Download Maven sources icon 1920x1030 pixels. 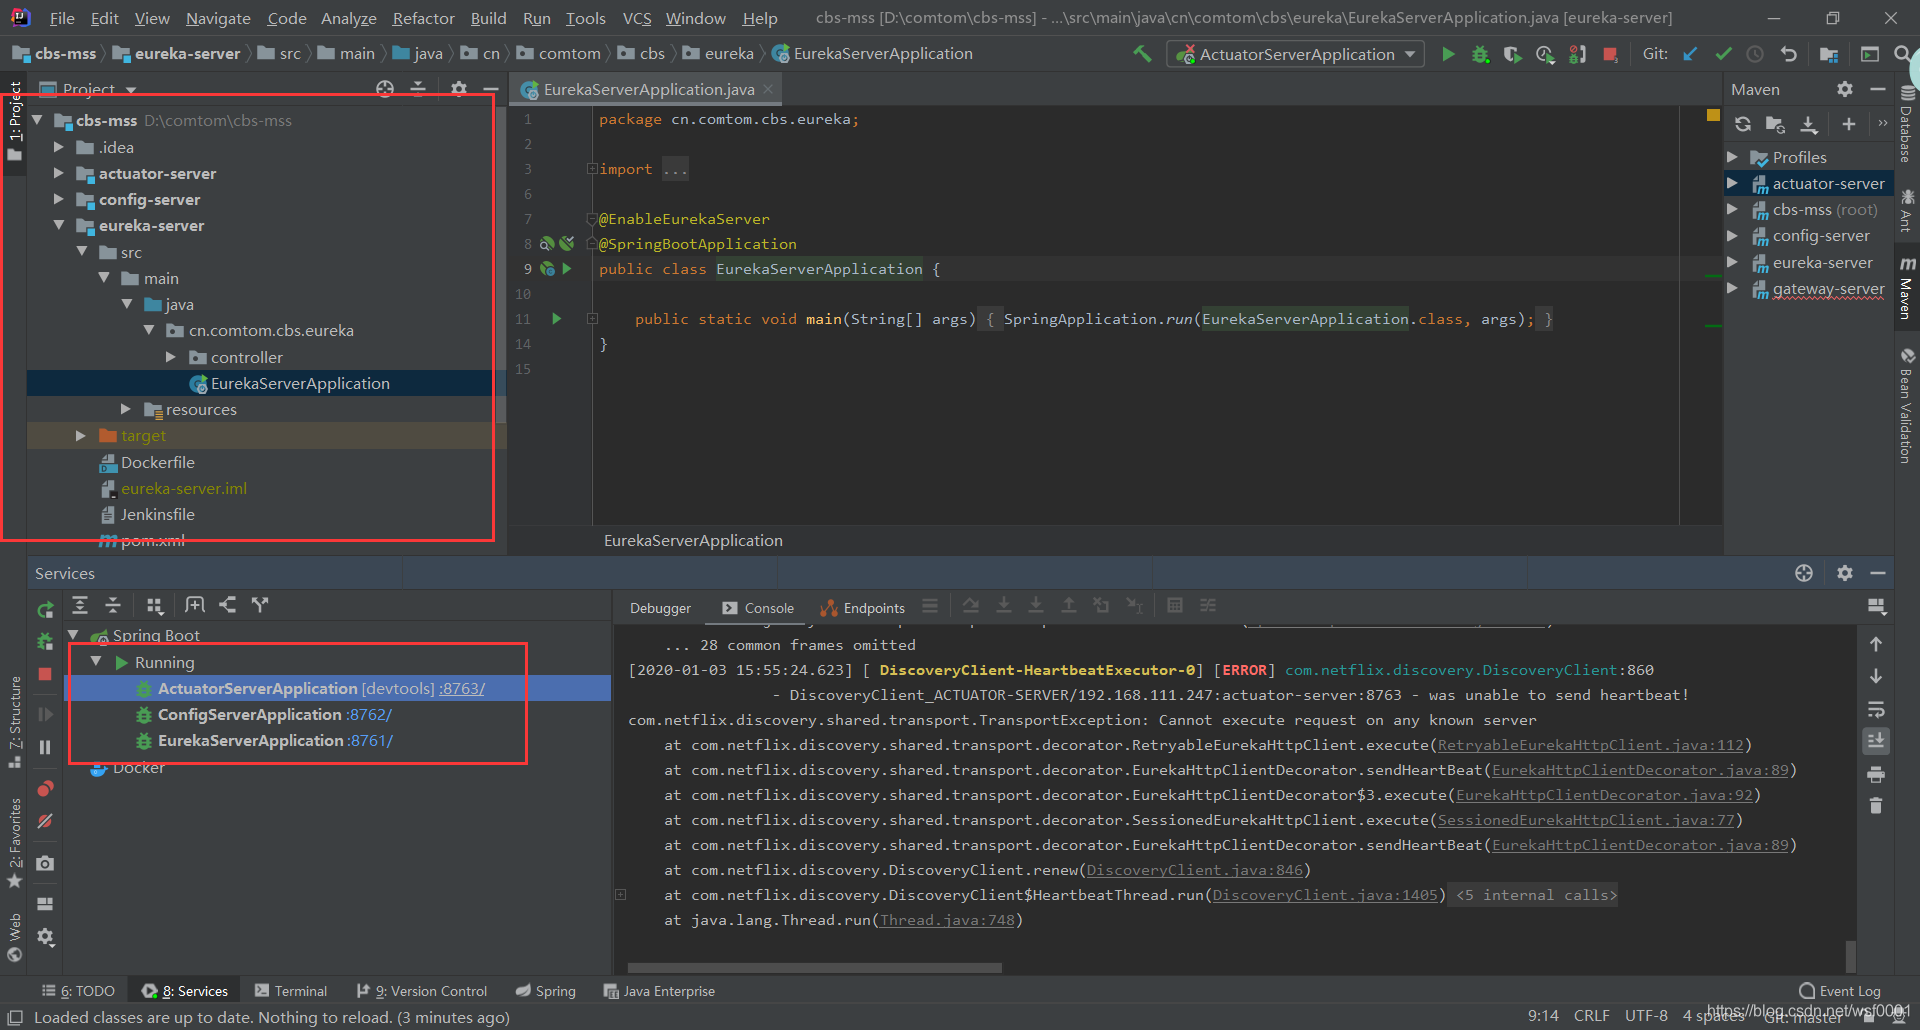point(1809,124)
